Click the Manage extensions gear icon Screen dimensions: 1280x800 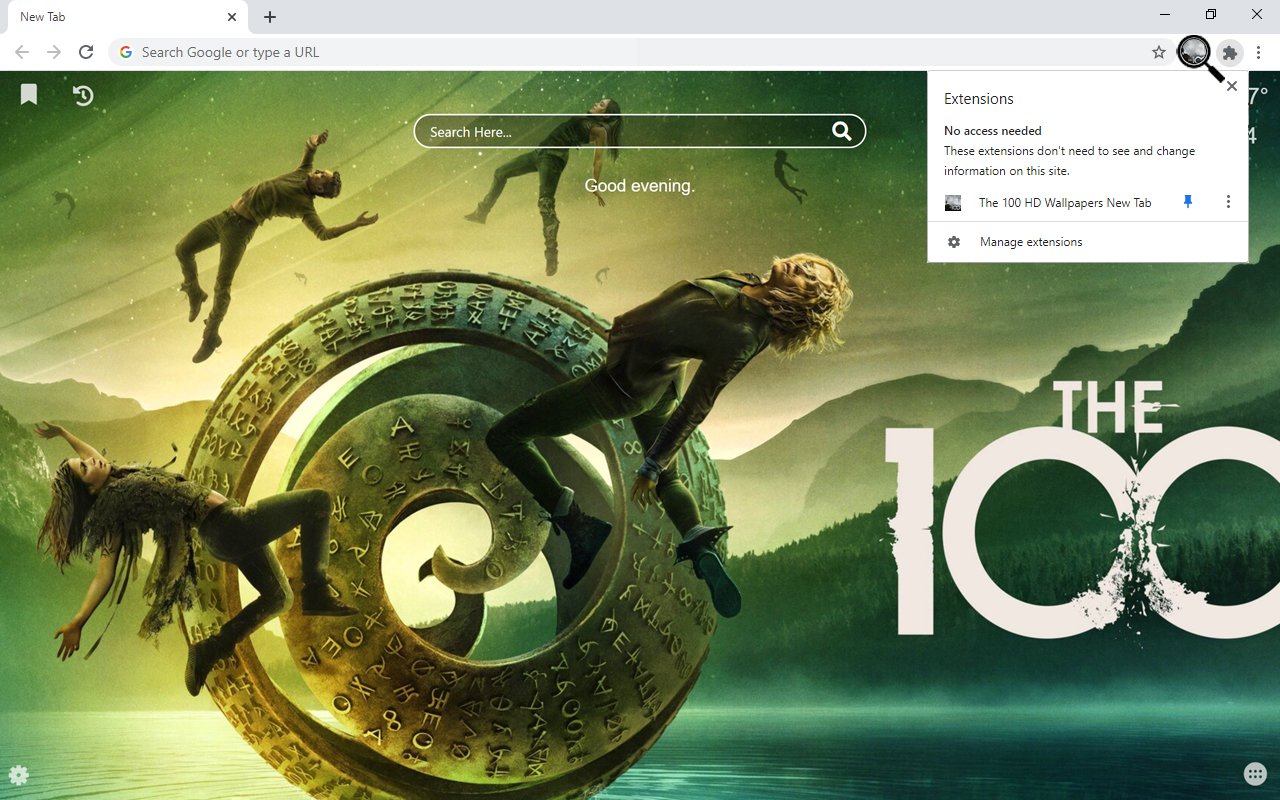(x=954, y=242)
